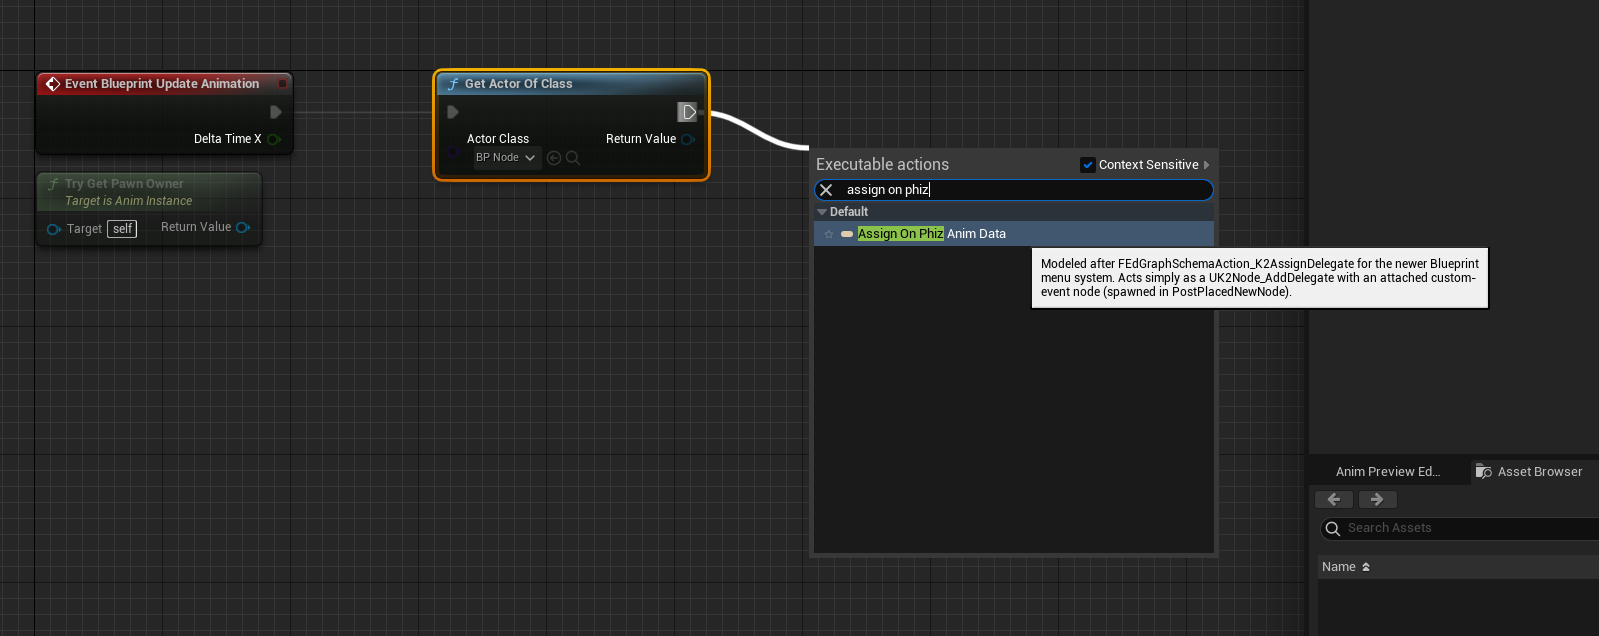Select the Get Actor Of Class node title

coord(518,84)
